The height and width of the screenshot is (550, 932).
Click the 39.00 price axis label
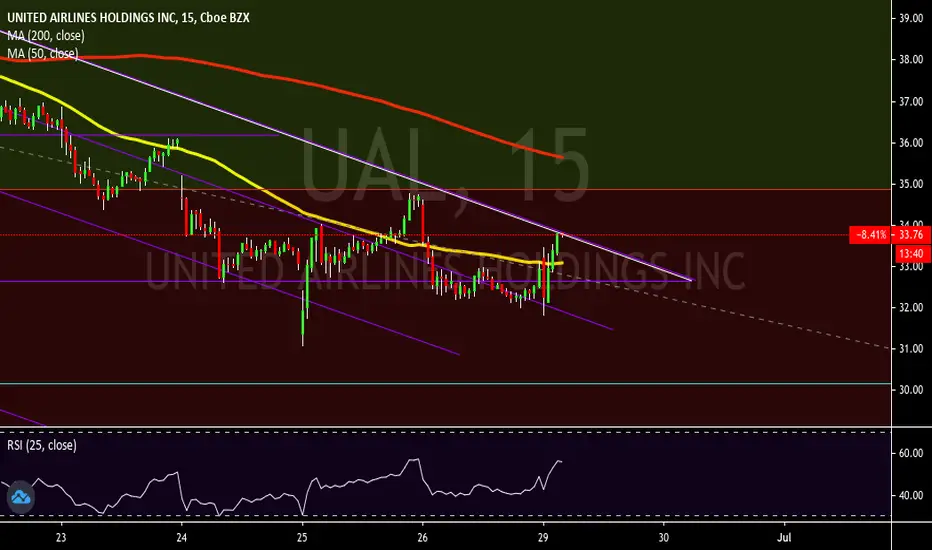[x=911, y=18]
